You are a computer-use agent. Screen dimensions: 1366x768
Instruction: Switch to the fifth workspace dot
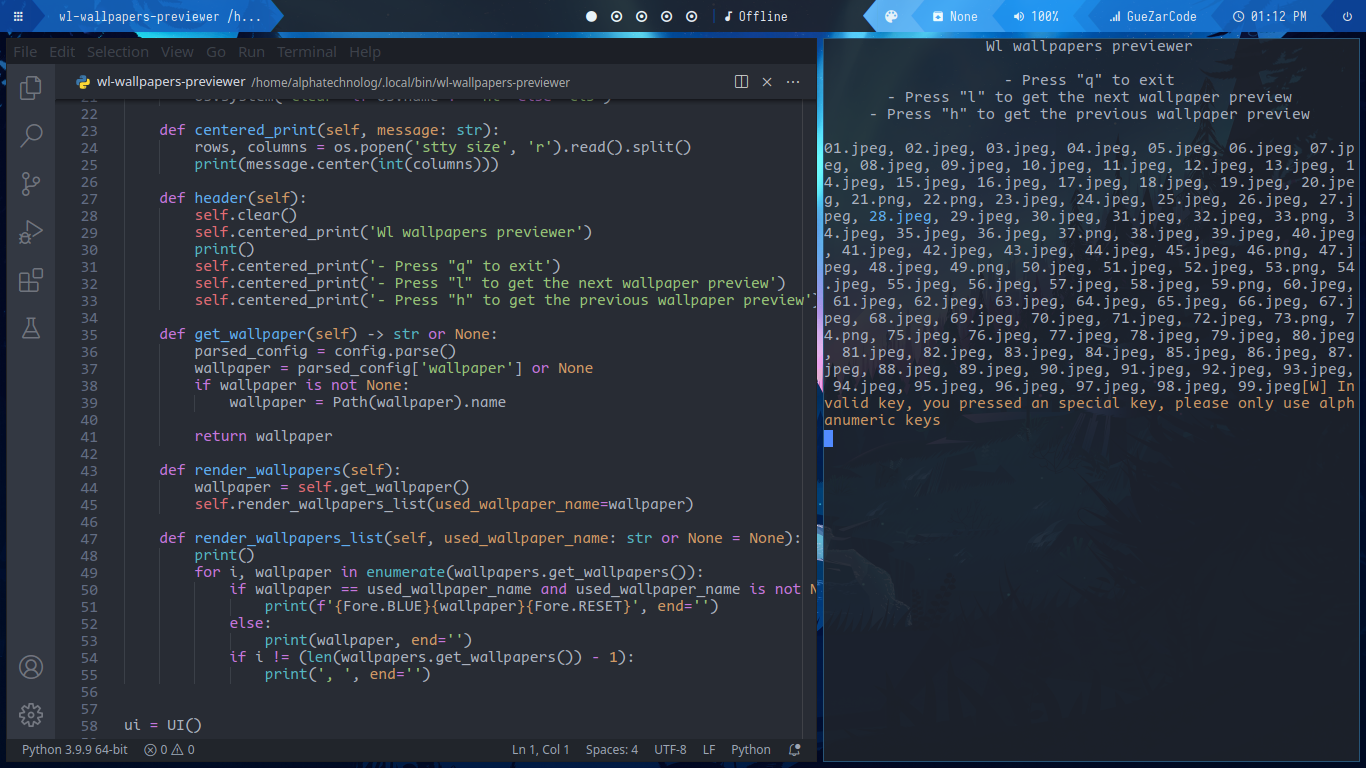tap(691, 16)
